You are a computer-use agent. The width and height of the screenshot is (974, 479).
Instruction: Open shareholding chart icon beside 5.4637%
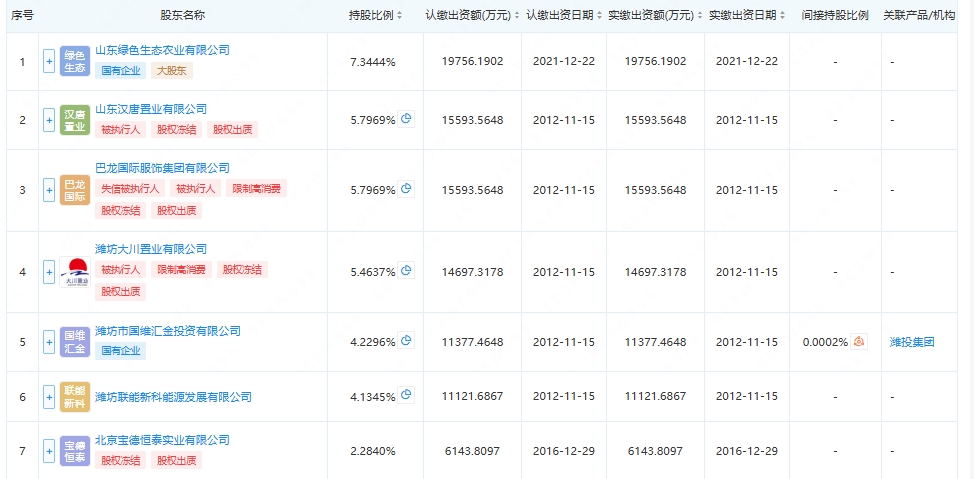click(x=406, y=270)
